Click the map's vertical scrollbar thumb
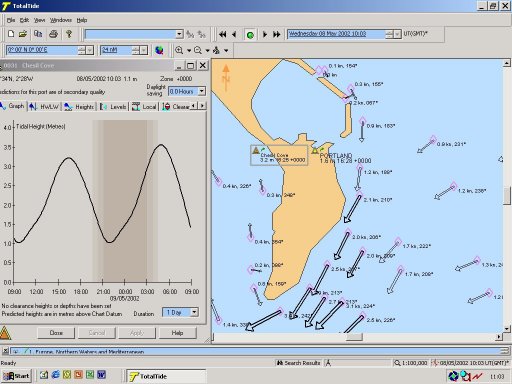Screen dimensions: 512x384 click(x=507, y=196)
